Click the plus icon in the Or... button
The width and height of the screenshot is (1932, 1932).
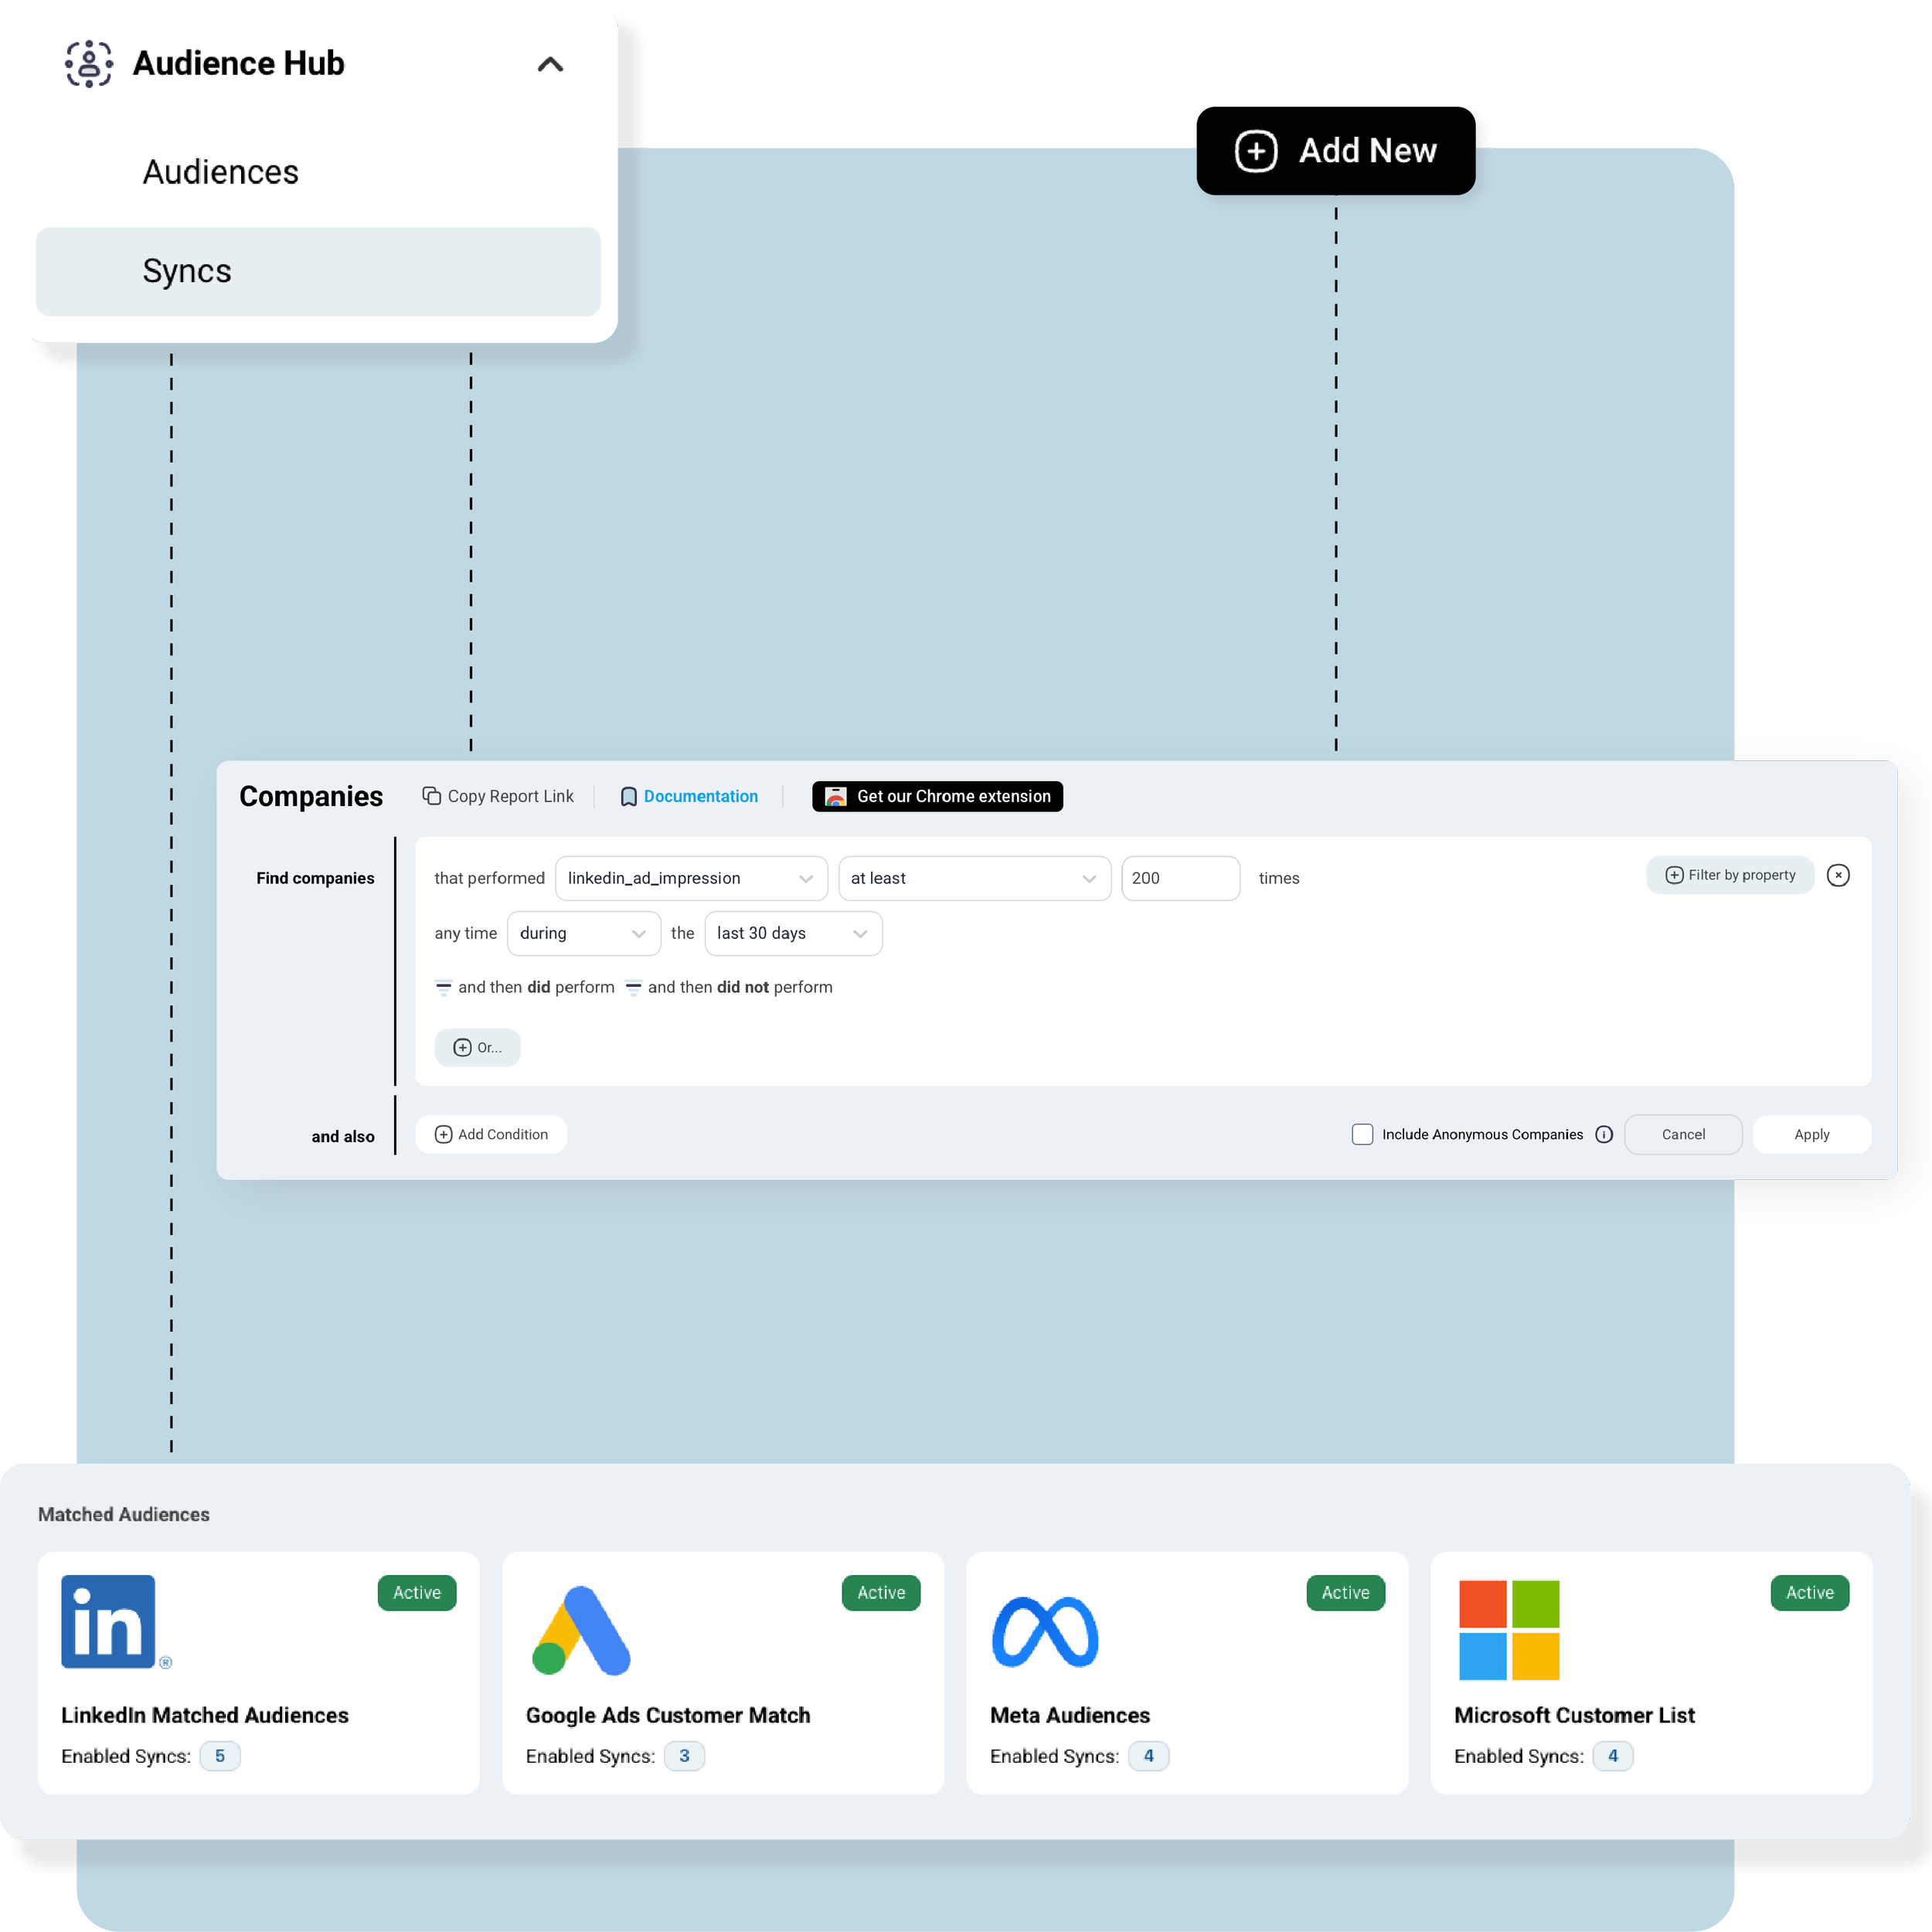(462, 1047)
